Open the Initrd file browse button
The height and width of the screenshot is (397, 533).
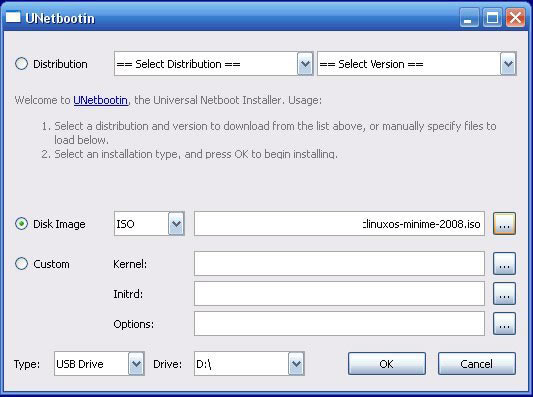504,293
